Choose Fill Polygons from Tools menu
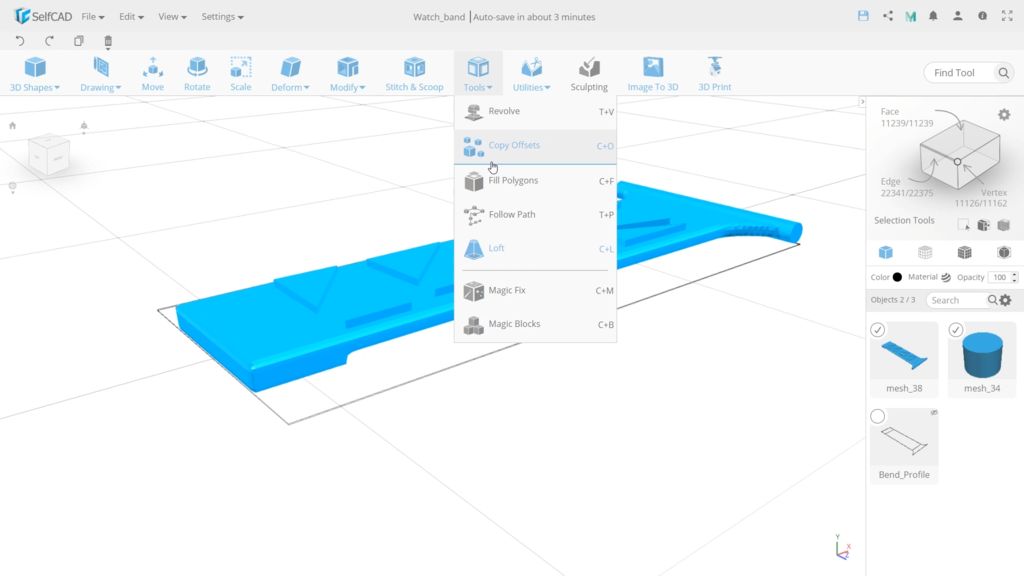Viewport: 1024px width, 576px height. click(513, 181)
